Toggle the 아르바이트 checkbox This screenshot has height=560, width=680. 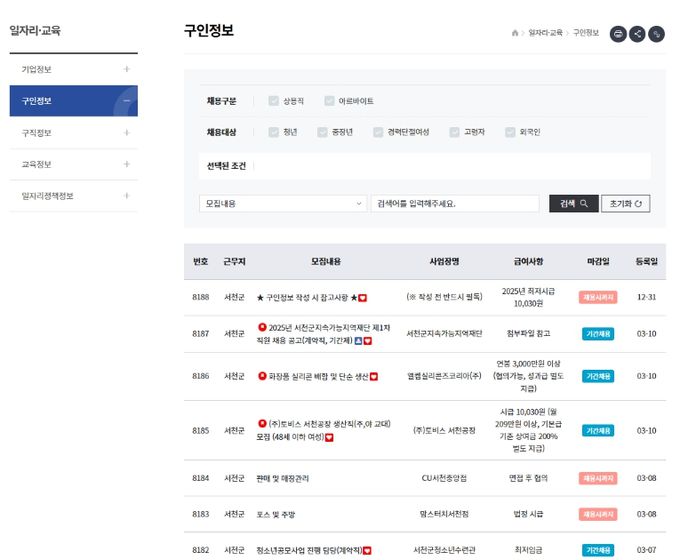pyautogui.click(x=329, y=101)
